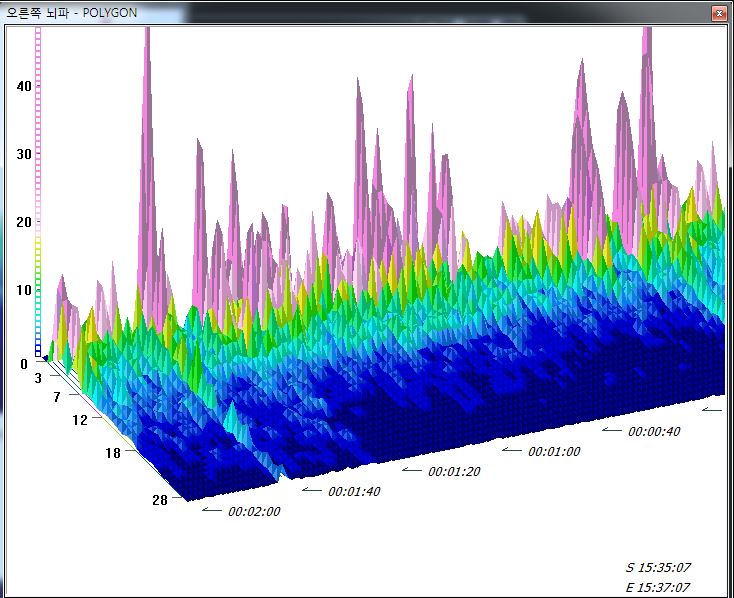
Task: Click the arrow left of 00:02:00
Action: tap(211, 510)
